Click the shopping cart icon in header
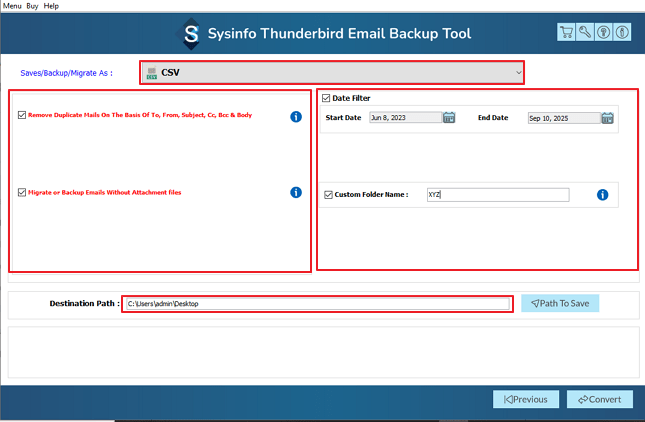This screenshot has height=422, width=645. pos(566,32)
